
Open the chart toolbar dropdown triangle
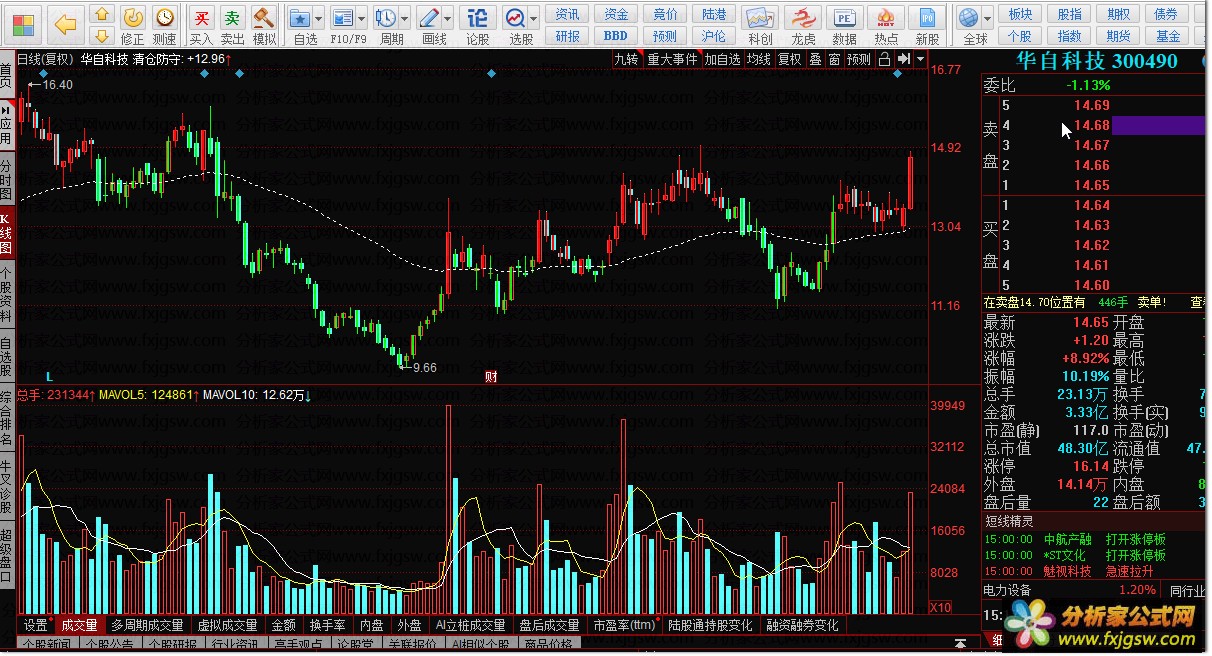tap(919, 59)
